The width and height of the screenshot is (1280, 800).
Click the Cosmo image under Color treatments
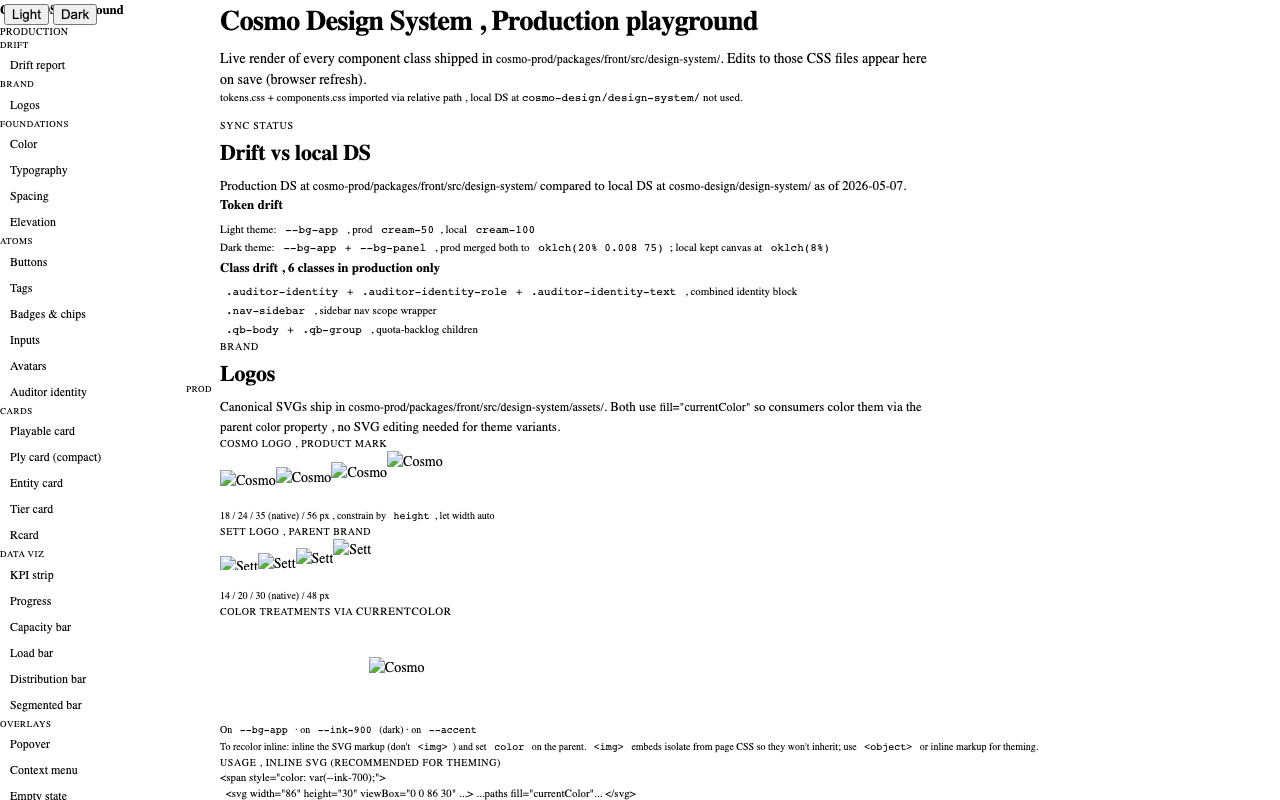coord(397,667)
